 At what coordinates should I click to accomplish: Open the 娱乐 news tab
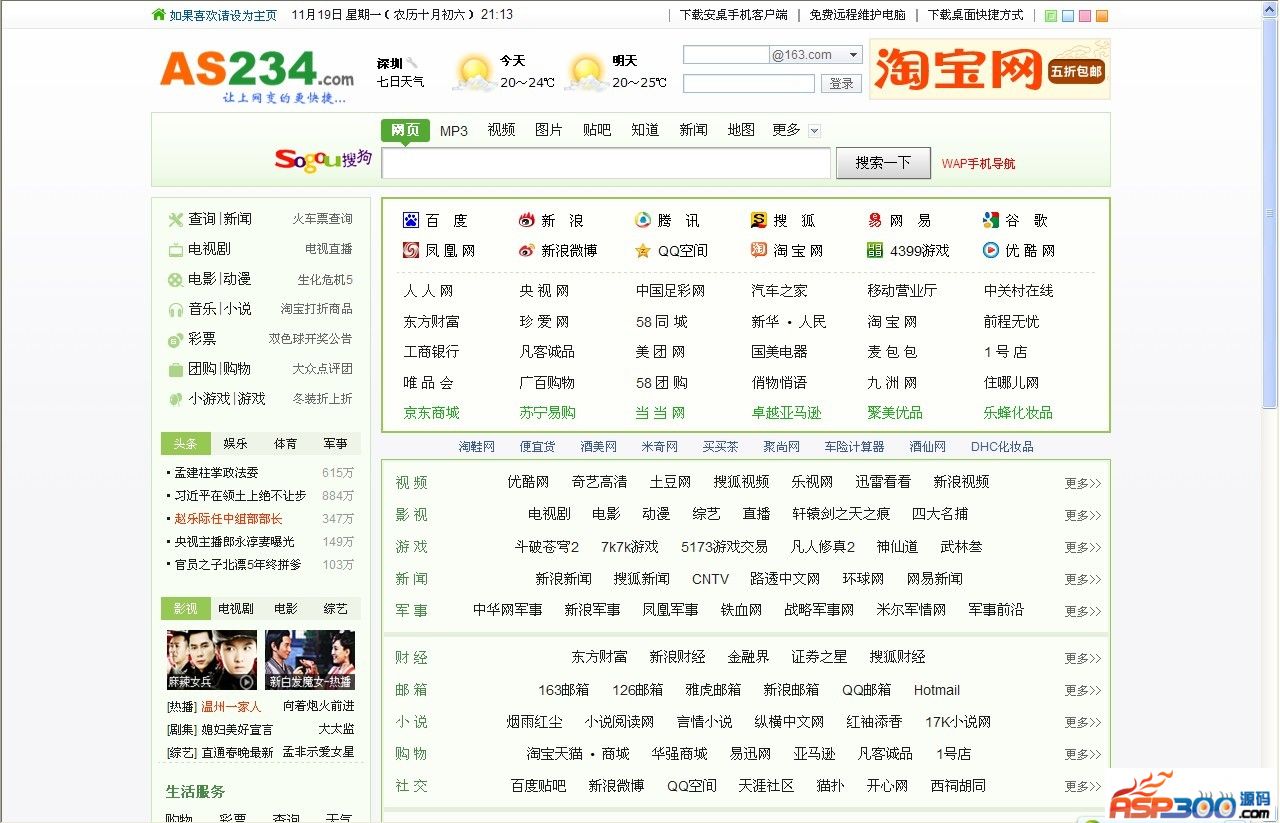(x=235, y=443)
